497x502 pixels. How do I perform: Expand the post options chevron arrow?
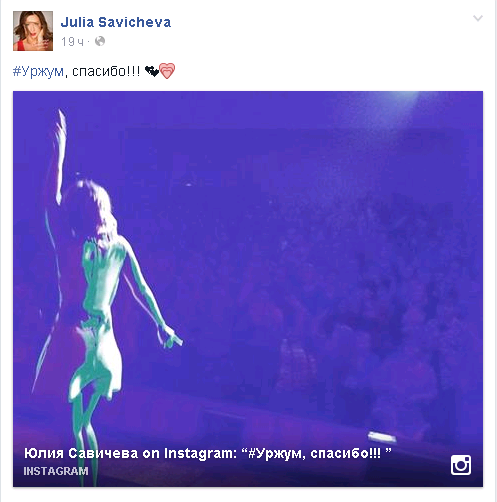point(478,18)
